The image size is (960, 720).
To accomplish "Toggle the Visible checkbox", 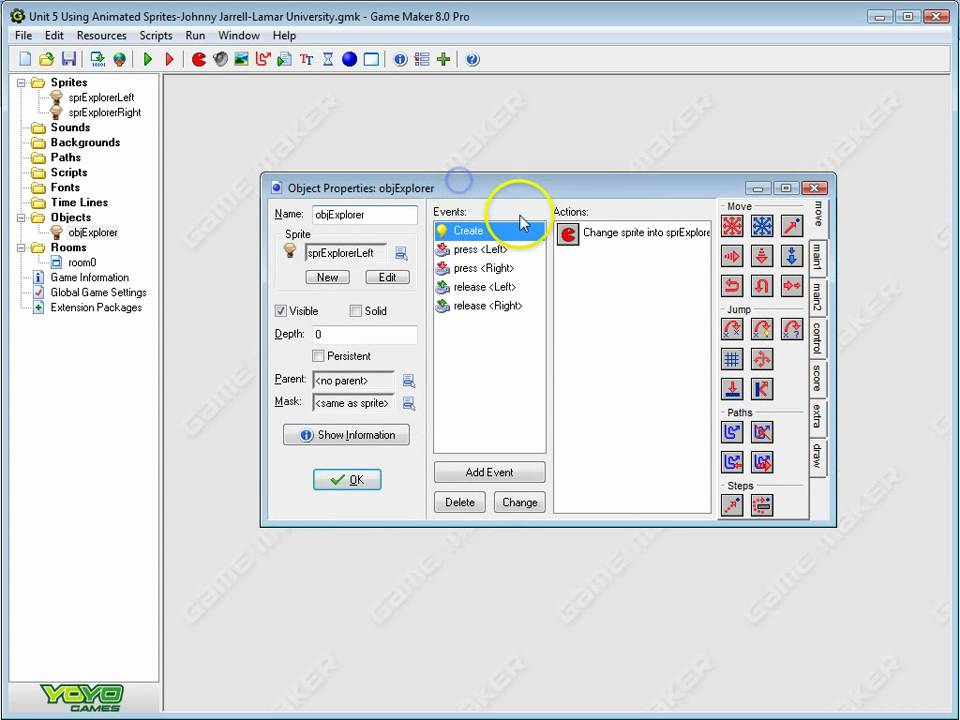I will click(x=280, y=311).
